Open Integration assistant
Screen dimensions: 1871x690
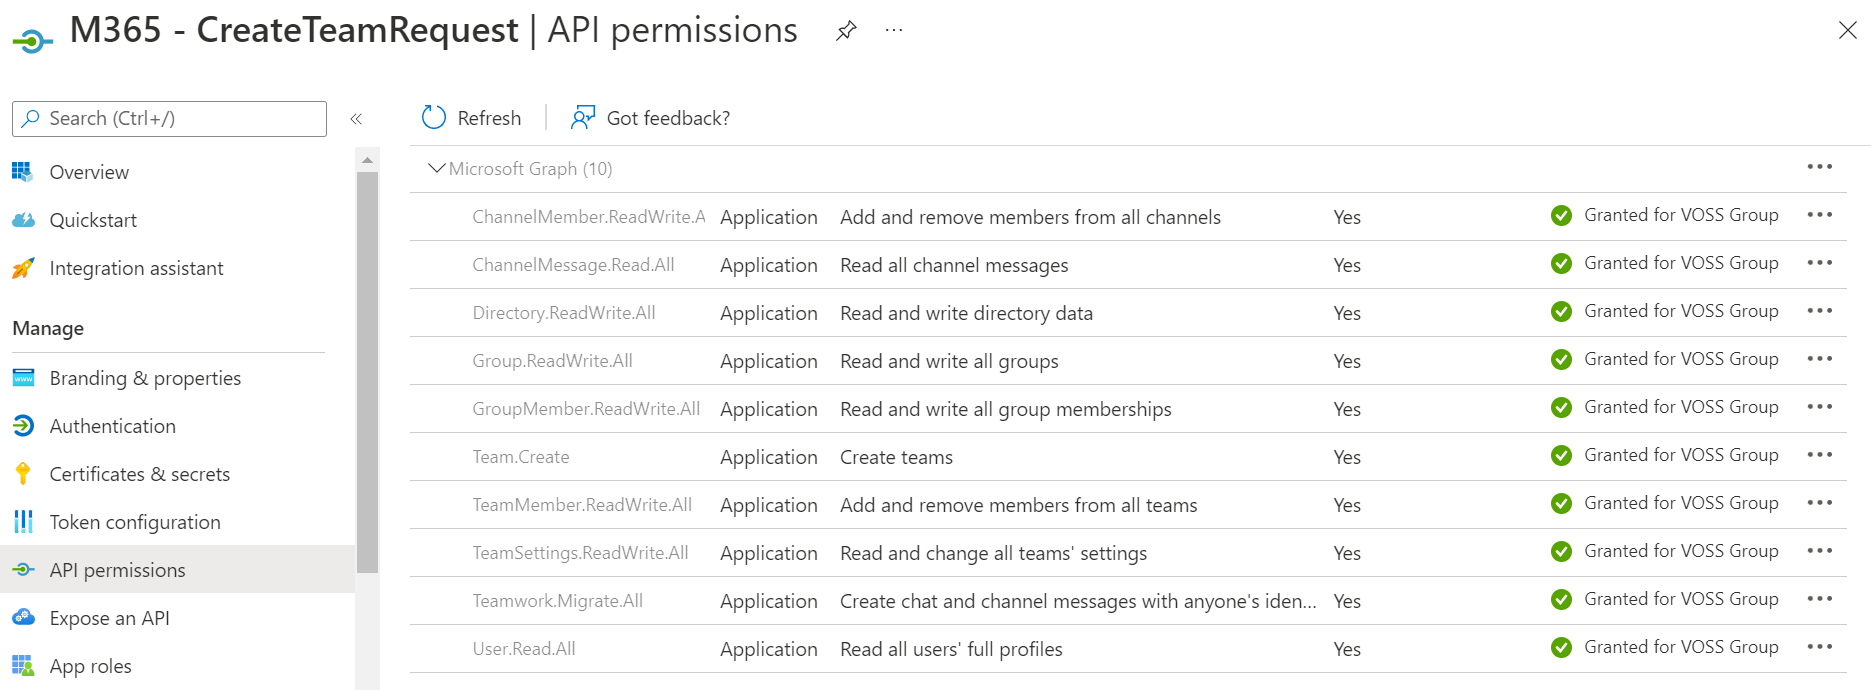click(x=136, y=268)
